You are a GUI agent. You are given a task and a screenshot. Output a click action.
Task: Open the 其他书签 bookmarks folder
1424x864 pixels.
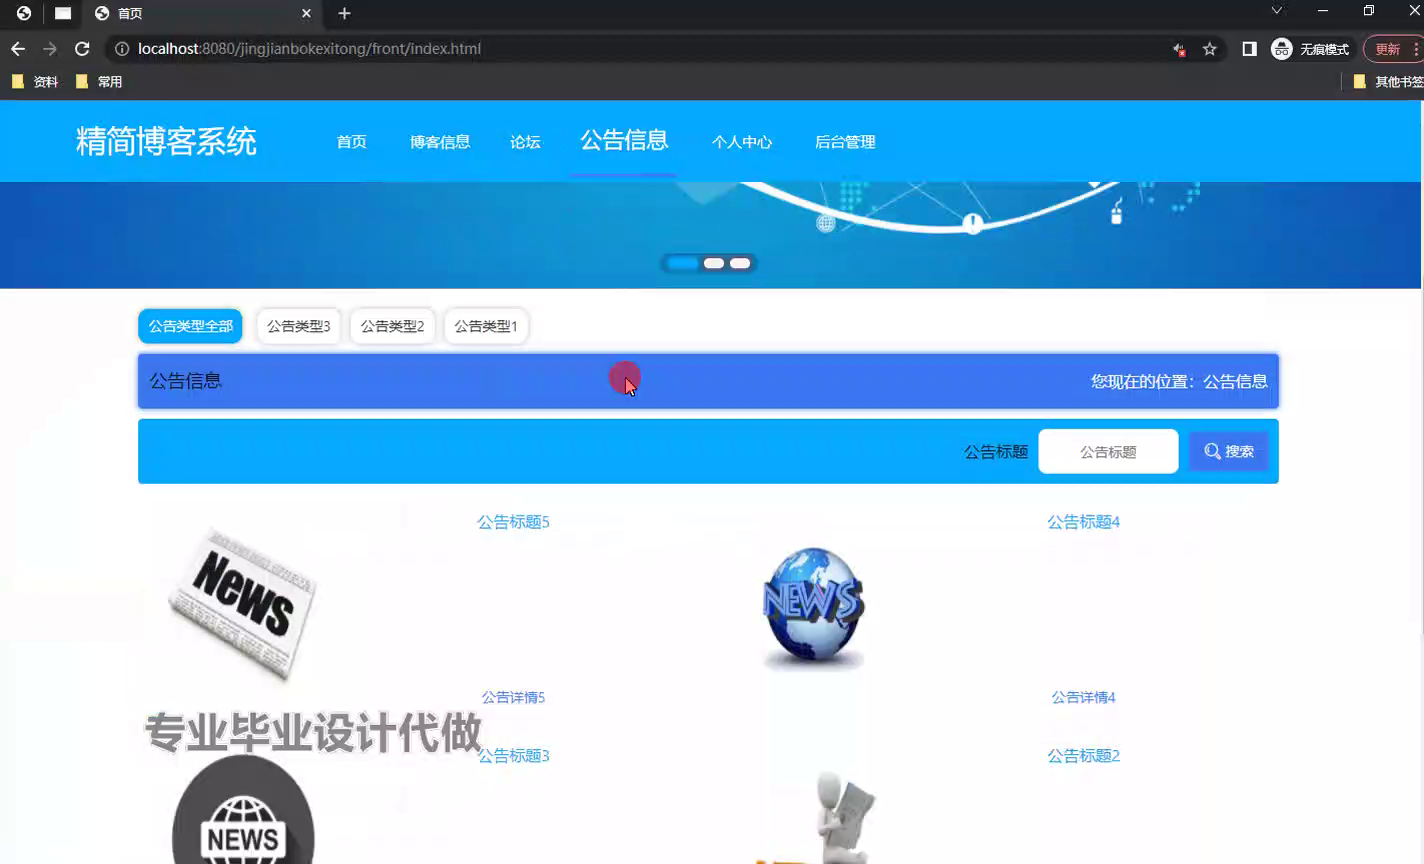(x=1388, y=82)
